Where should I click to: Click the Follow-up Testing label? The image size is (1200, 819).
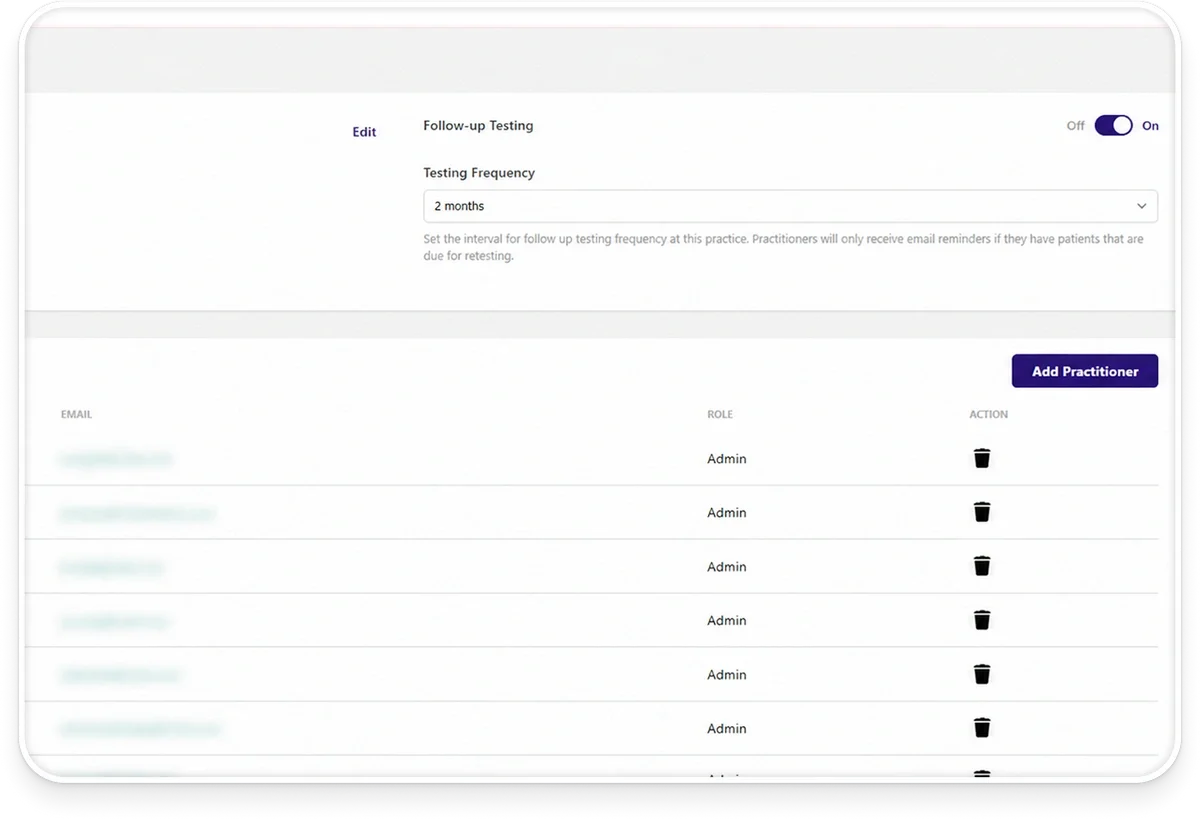(478, 126)
